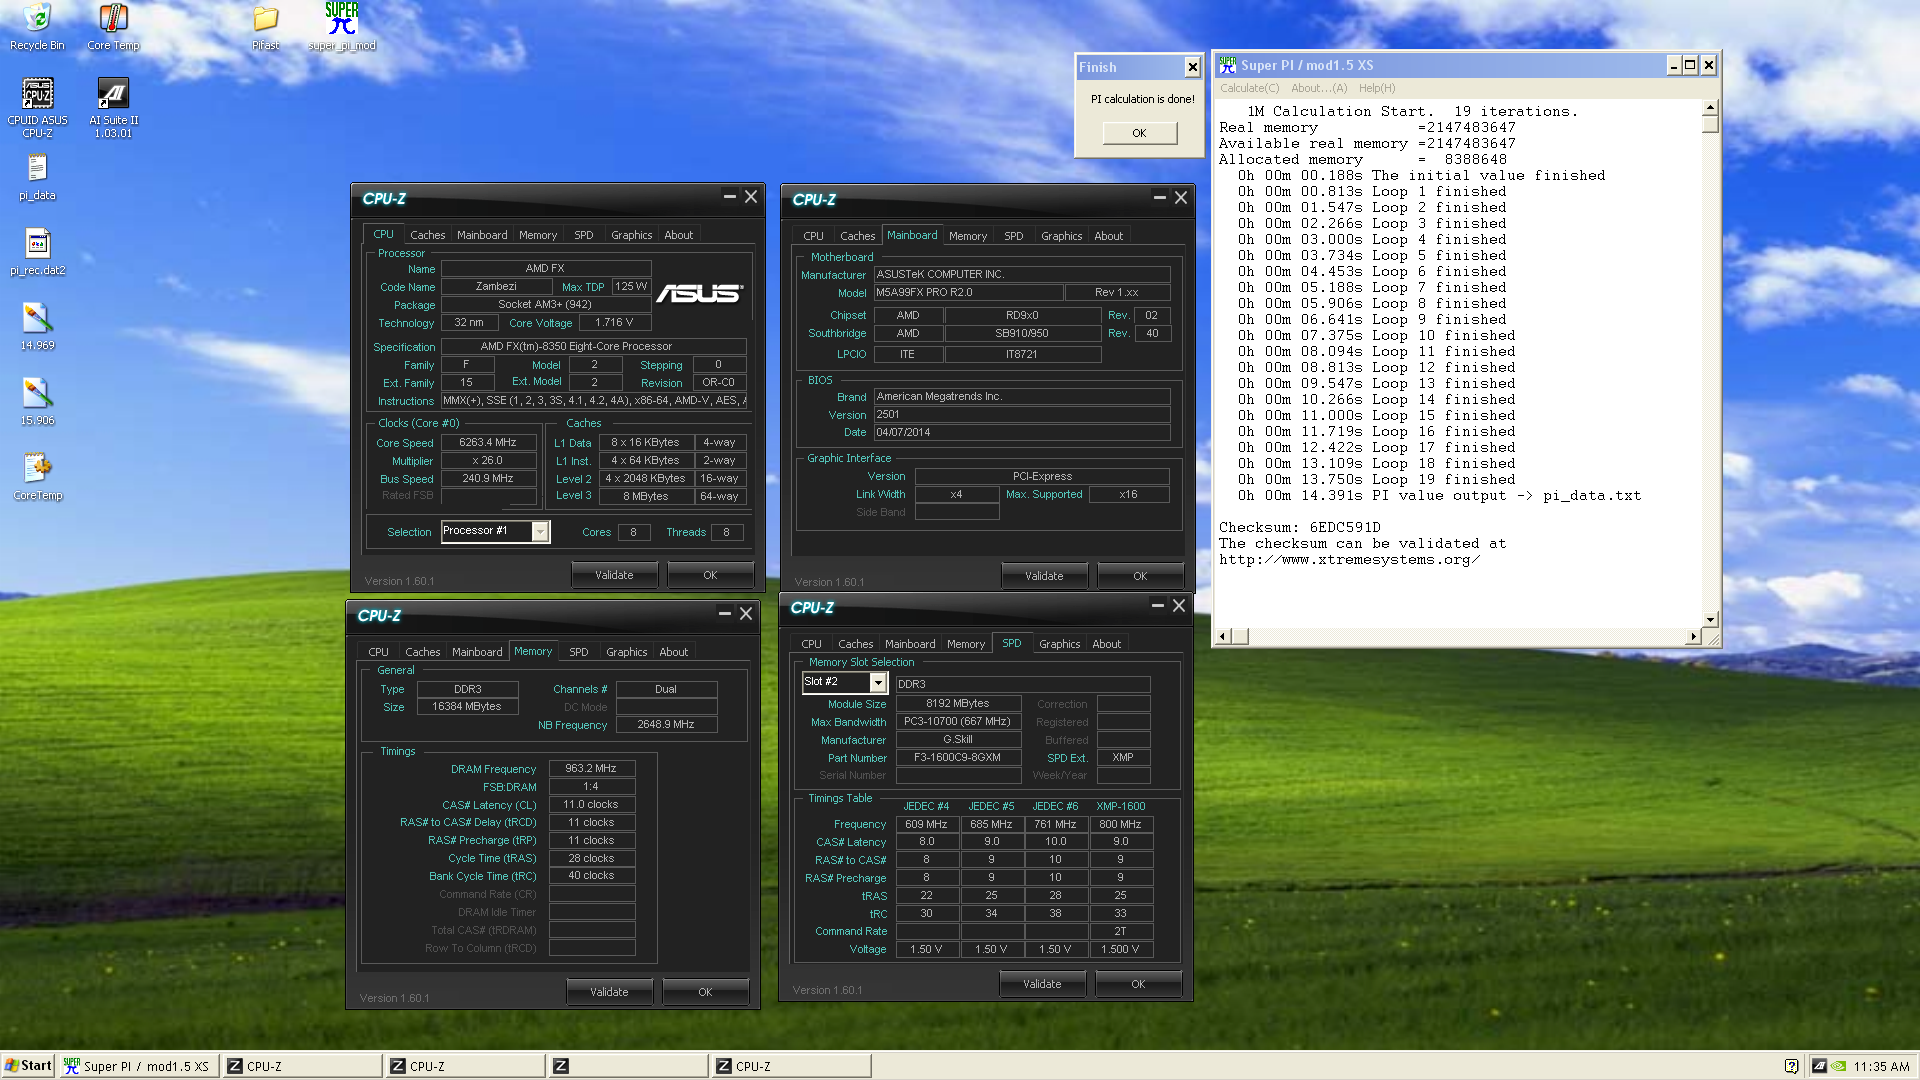Open Mainboard tab in SPD CPU-Z window
The width and height of the screenshot is (1920, 1080).
[910, 644]
